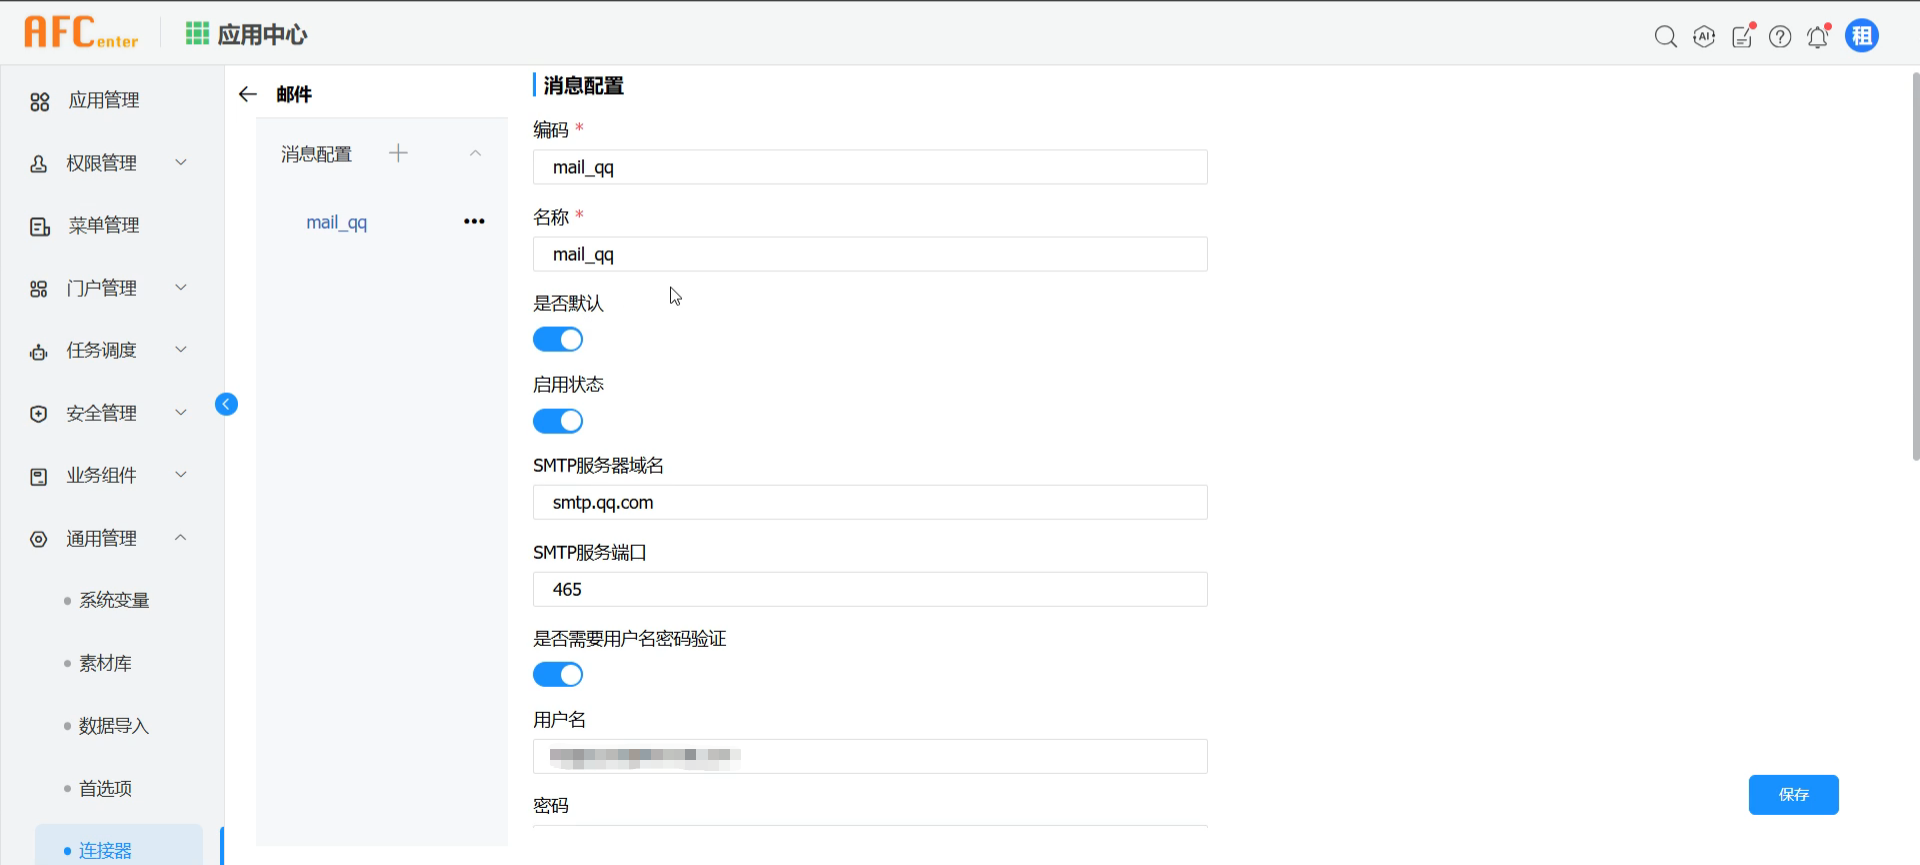Toggle the 是否需要用户名密码验证 switch
This screenshot has height=865, width=1920.
(558, 675)
